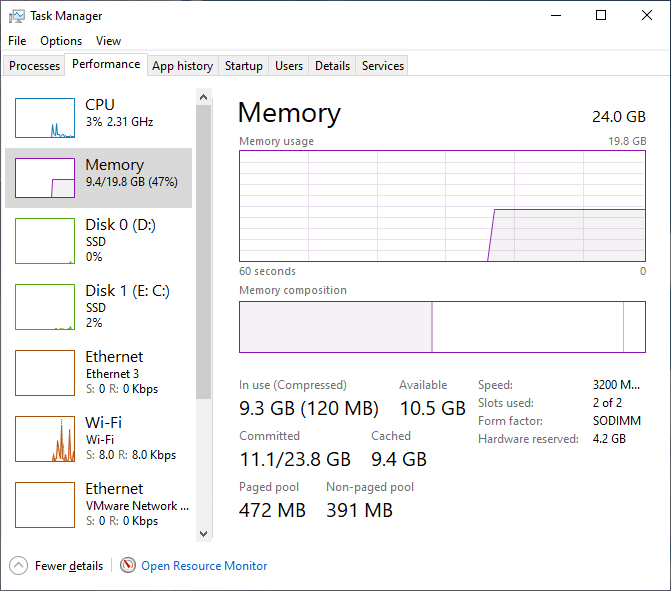
Task: Open the File menu
Action: pos(17,41)
